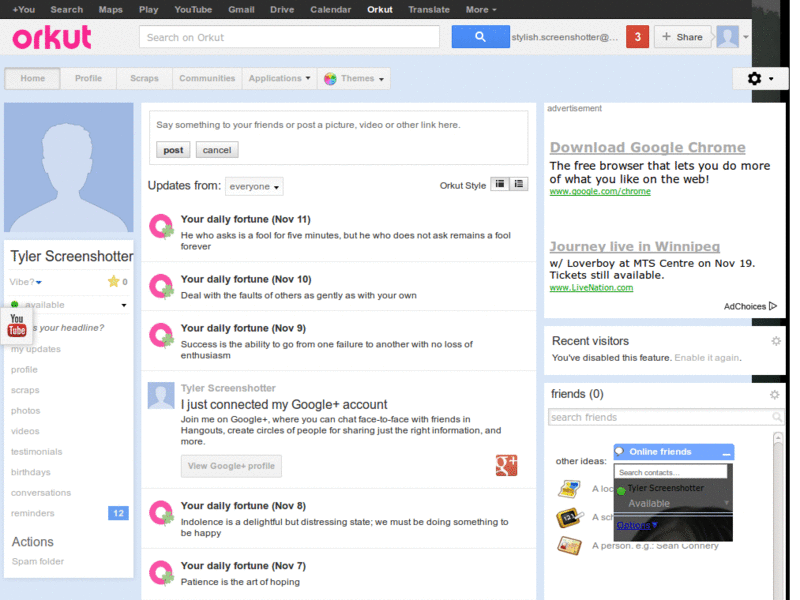Viewport: 800px width, 600px height.
Task: Click the cancel button
Action: tap(217, 150)
